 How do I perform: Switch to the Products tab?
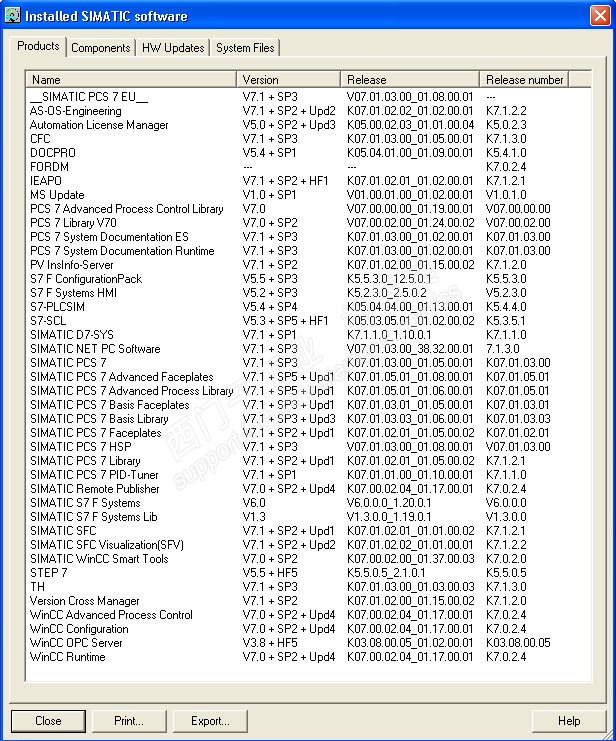pos(38,46)
